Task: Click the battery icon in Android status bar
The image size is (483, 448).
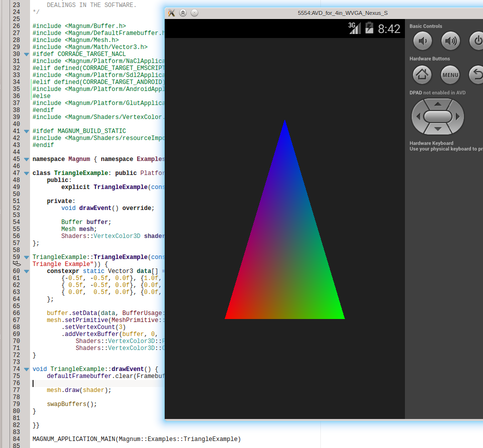Action: 369,28
